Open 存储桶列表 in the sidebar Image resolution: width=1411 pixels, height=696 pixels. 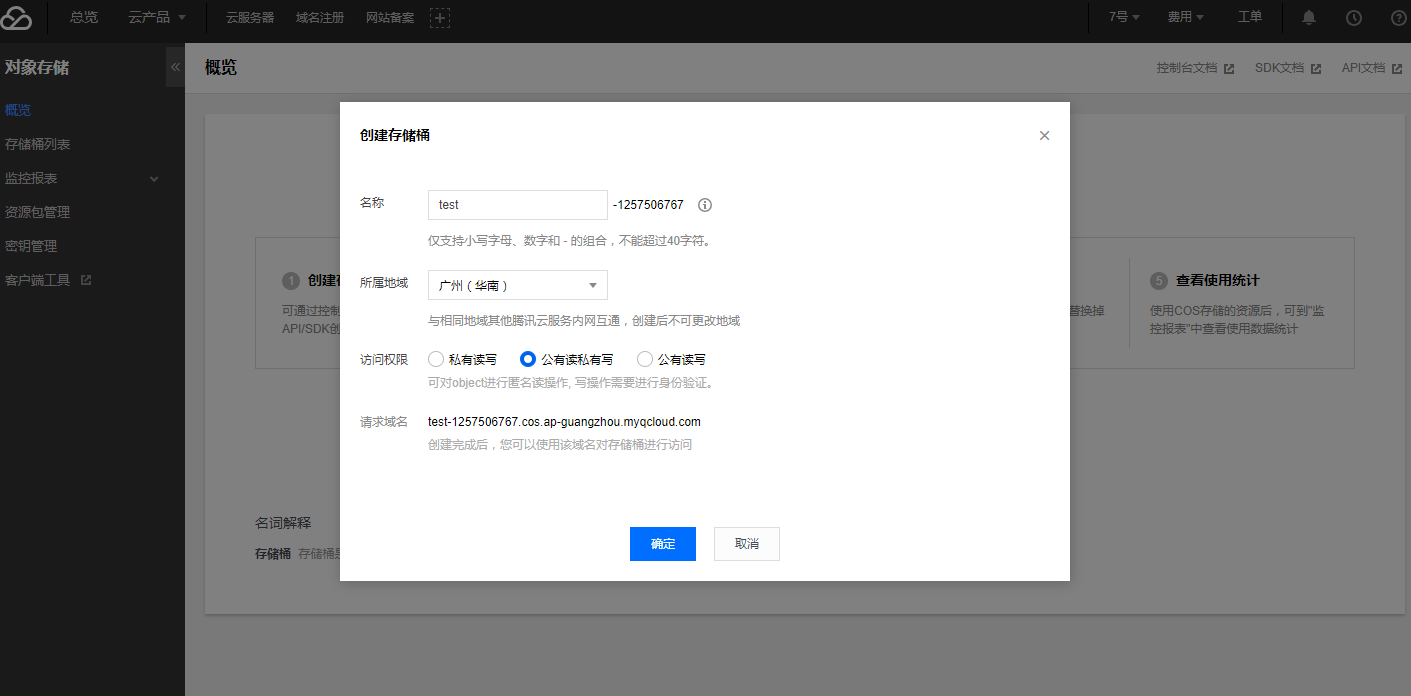coord(38,144)
